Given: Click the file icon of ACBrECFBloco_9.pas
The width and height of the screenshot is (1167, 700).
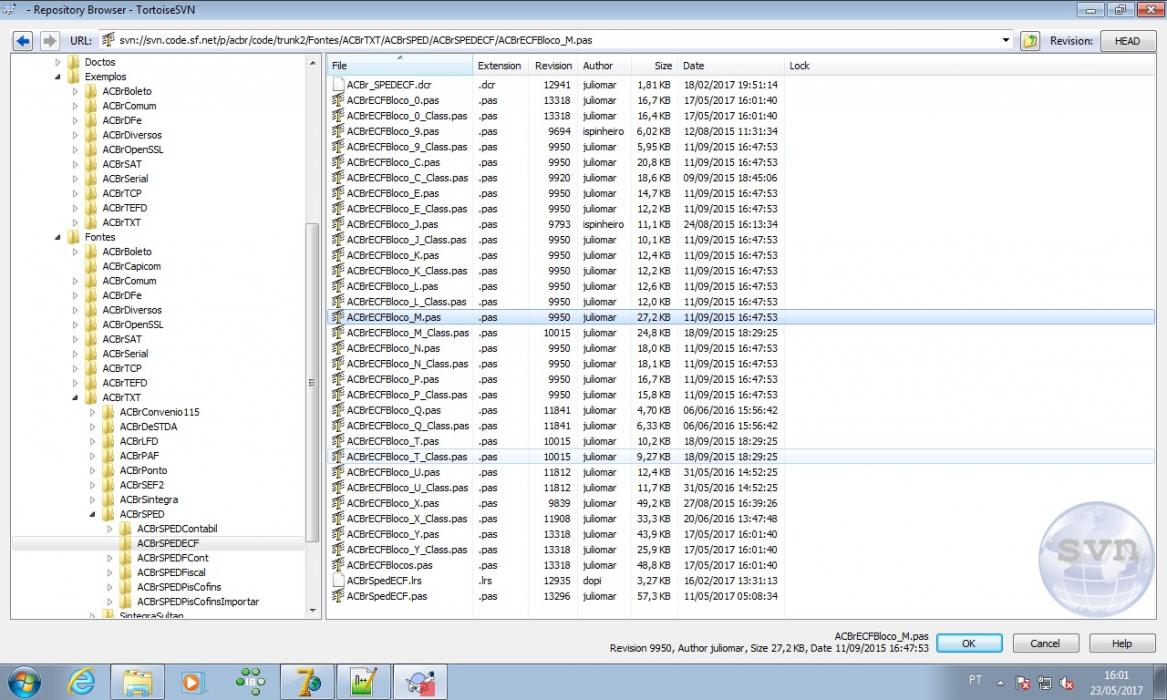Looking at the screenshot, I should tap(338, 132).
